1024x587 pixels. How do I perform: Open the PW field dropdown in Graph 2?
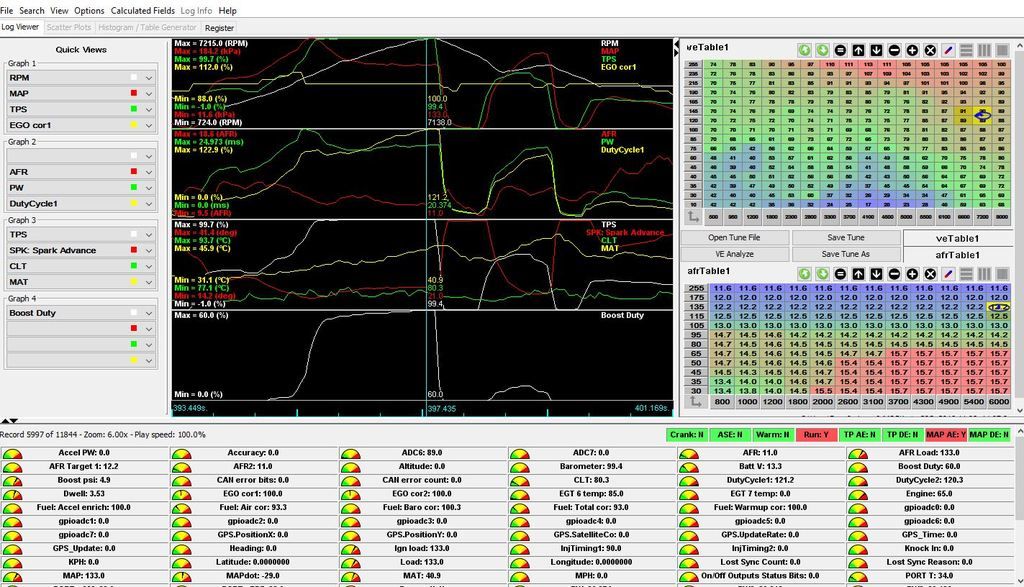149,187
